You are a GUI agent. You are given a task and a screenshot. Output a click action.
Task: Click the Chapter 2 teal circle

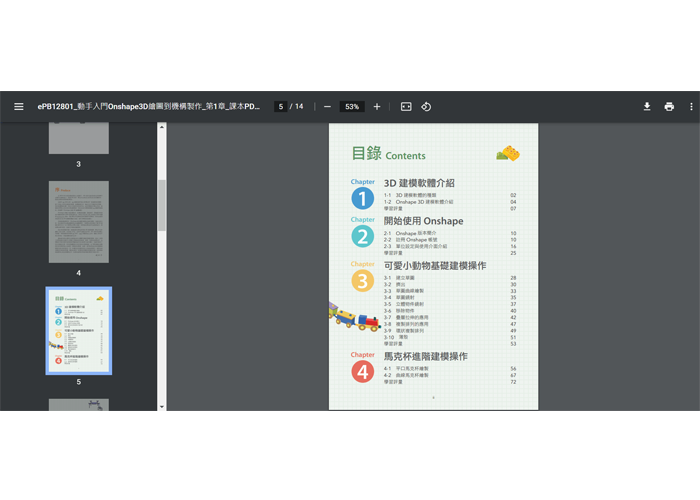click(x=362, y=236)
